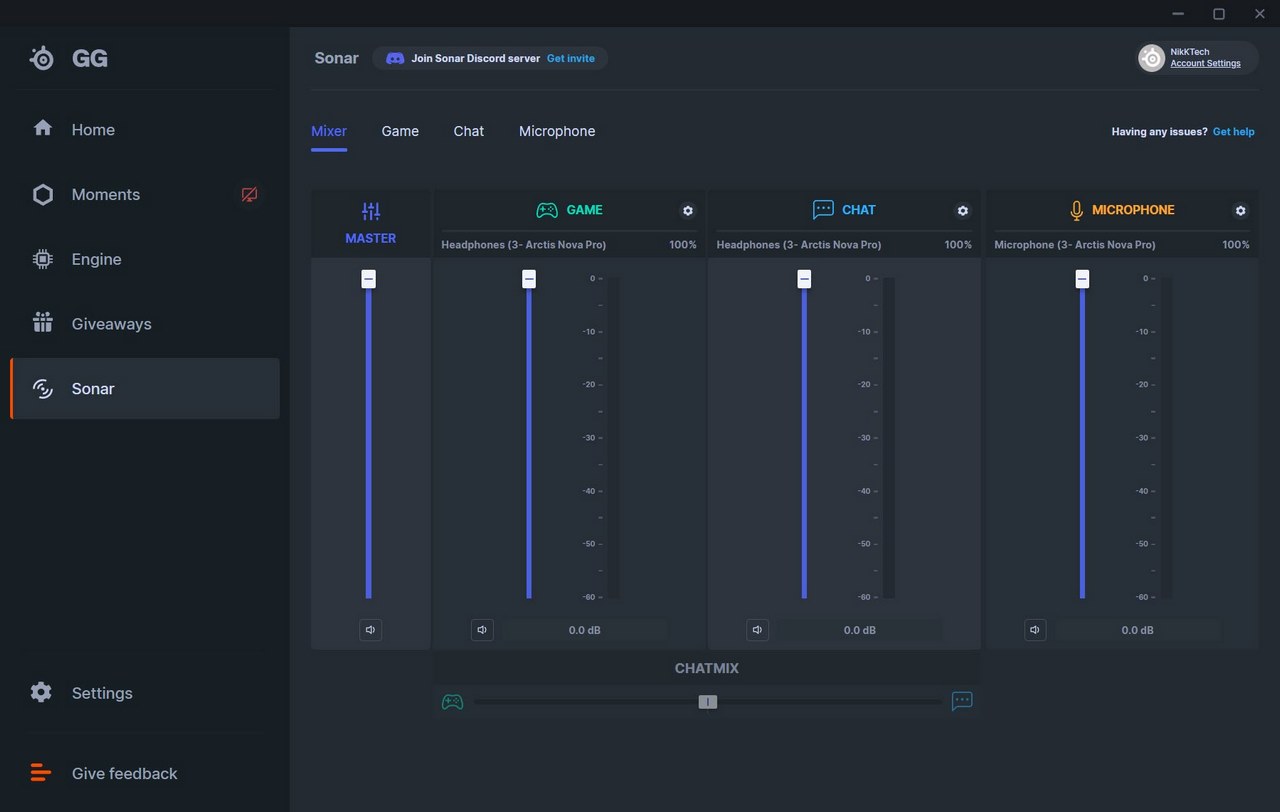
Task: Switch to the Microphone tab
Action: coord(557,131)
